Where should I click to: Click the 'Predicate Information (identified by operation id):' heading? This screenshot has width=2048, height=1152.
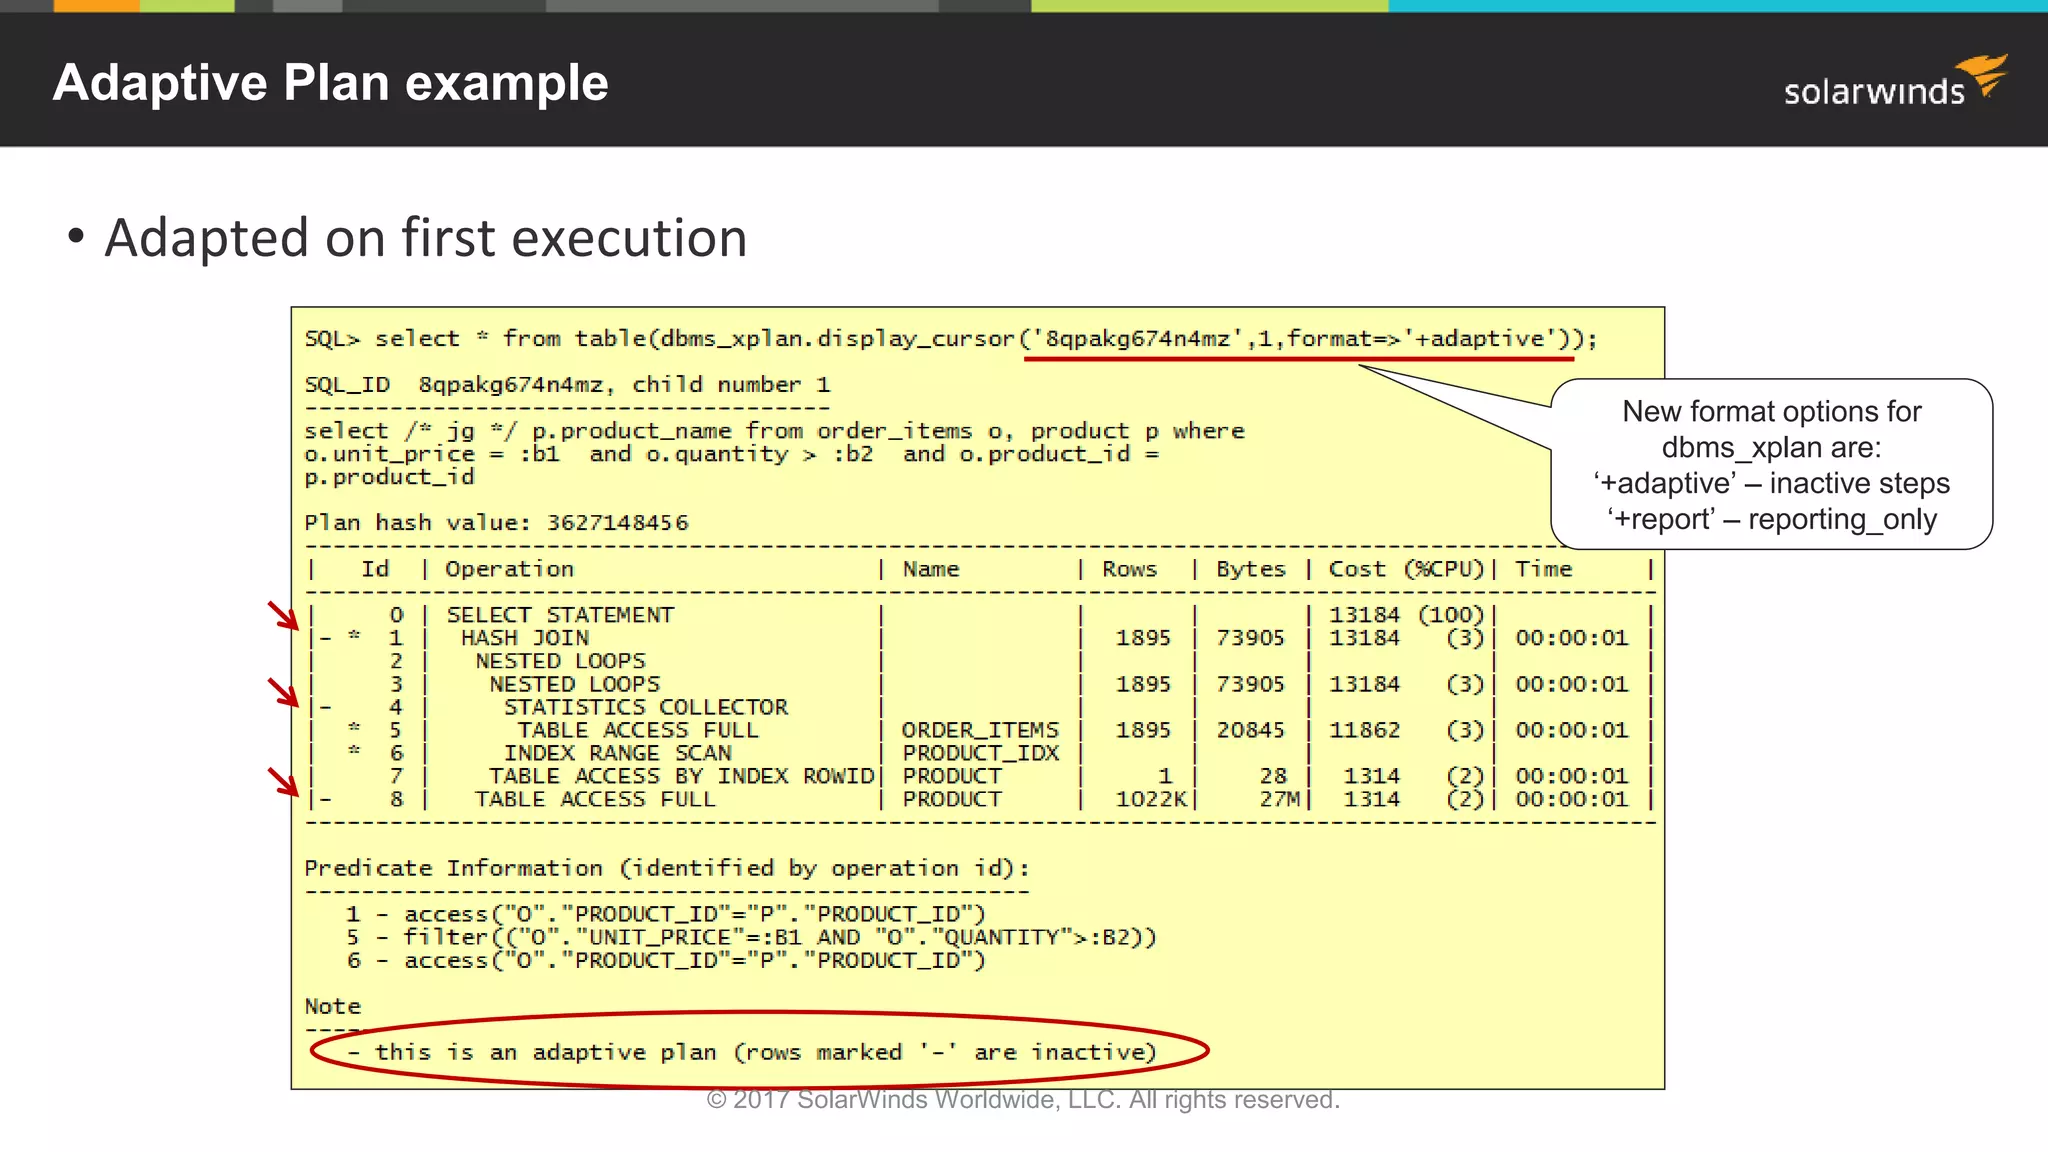click(x=667, y=868)
